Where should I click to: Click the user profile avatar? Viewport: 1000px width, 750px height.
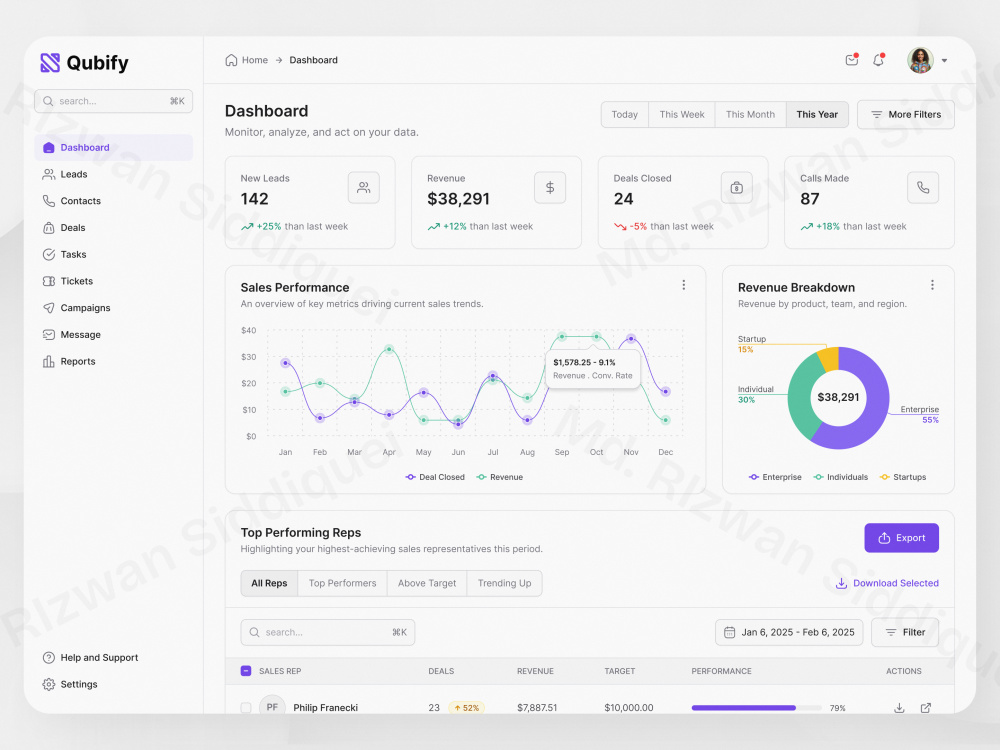pyautogui.click(x=920, y=60)
